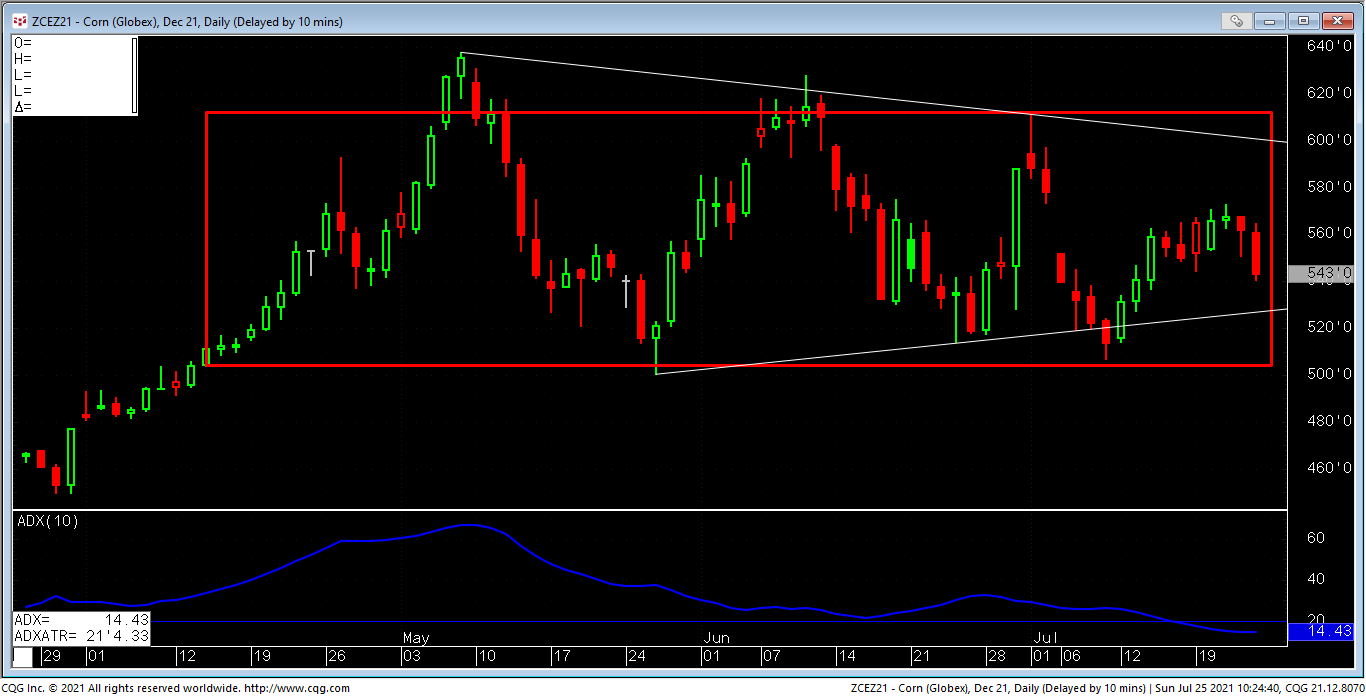Click the ADX(10) study label
Screen dimensions: 1366x696
[x=47, y=521]
